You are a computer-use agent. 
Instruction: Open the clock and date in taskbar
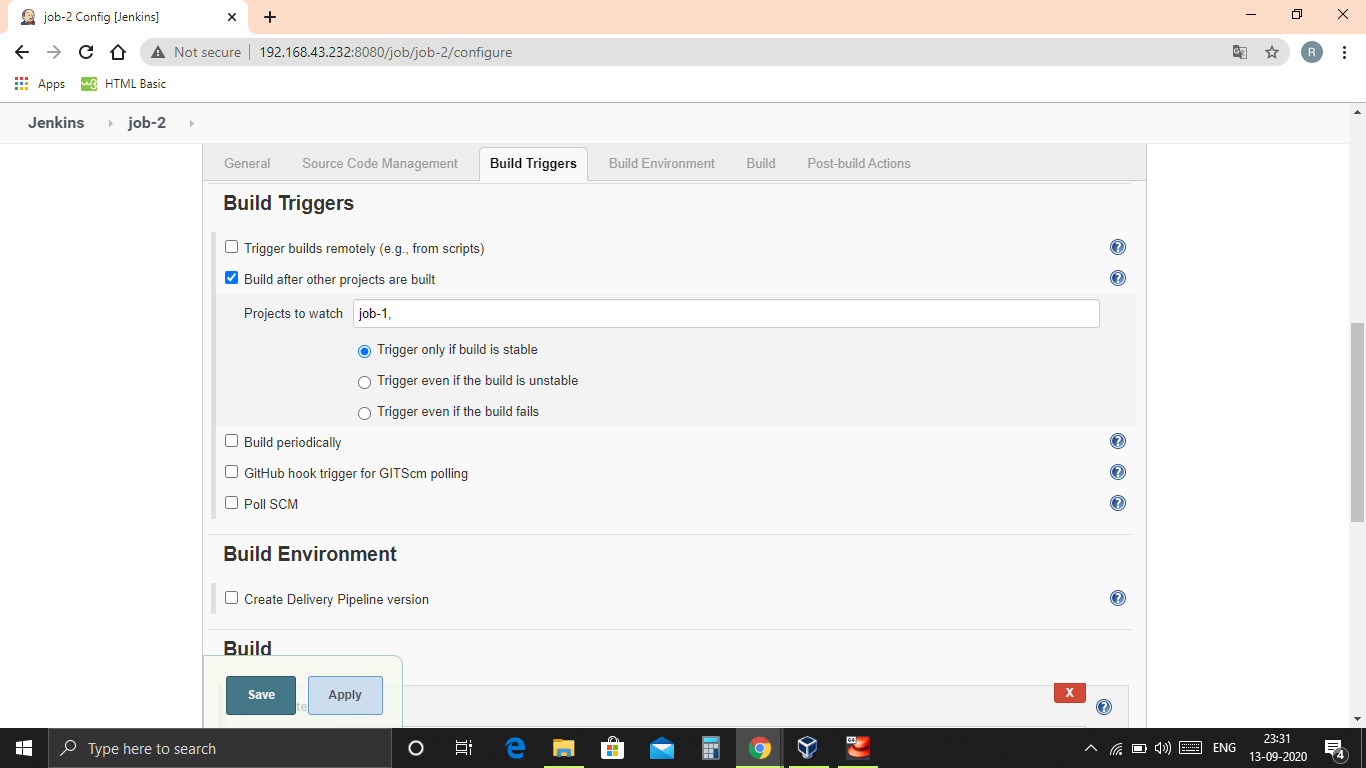pyautogui.click(x=1277, y=748)
